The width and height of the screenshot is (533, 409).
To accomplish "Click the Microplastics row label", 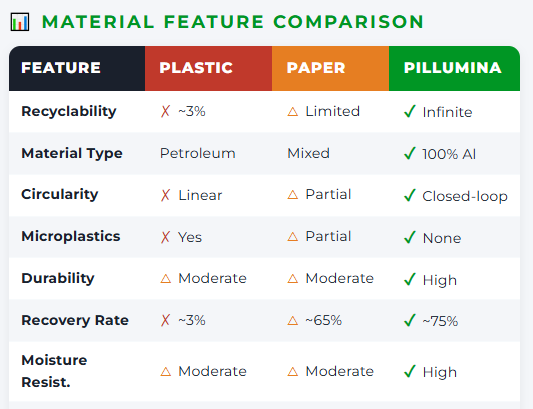I will 71,236.
